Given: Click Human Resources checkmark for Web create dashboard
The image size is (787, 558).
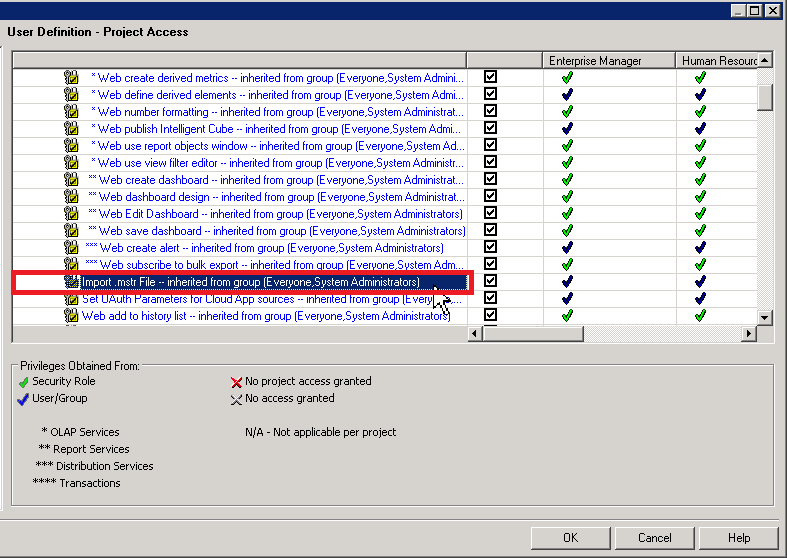Looking at the screenshot, I should click(700, 180).
